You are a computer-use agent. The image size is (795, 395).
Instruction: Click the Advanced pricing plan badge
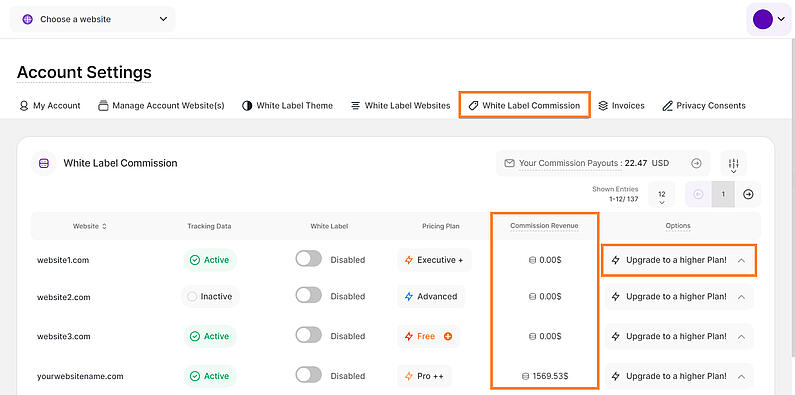click(x=431, y=297)
